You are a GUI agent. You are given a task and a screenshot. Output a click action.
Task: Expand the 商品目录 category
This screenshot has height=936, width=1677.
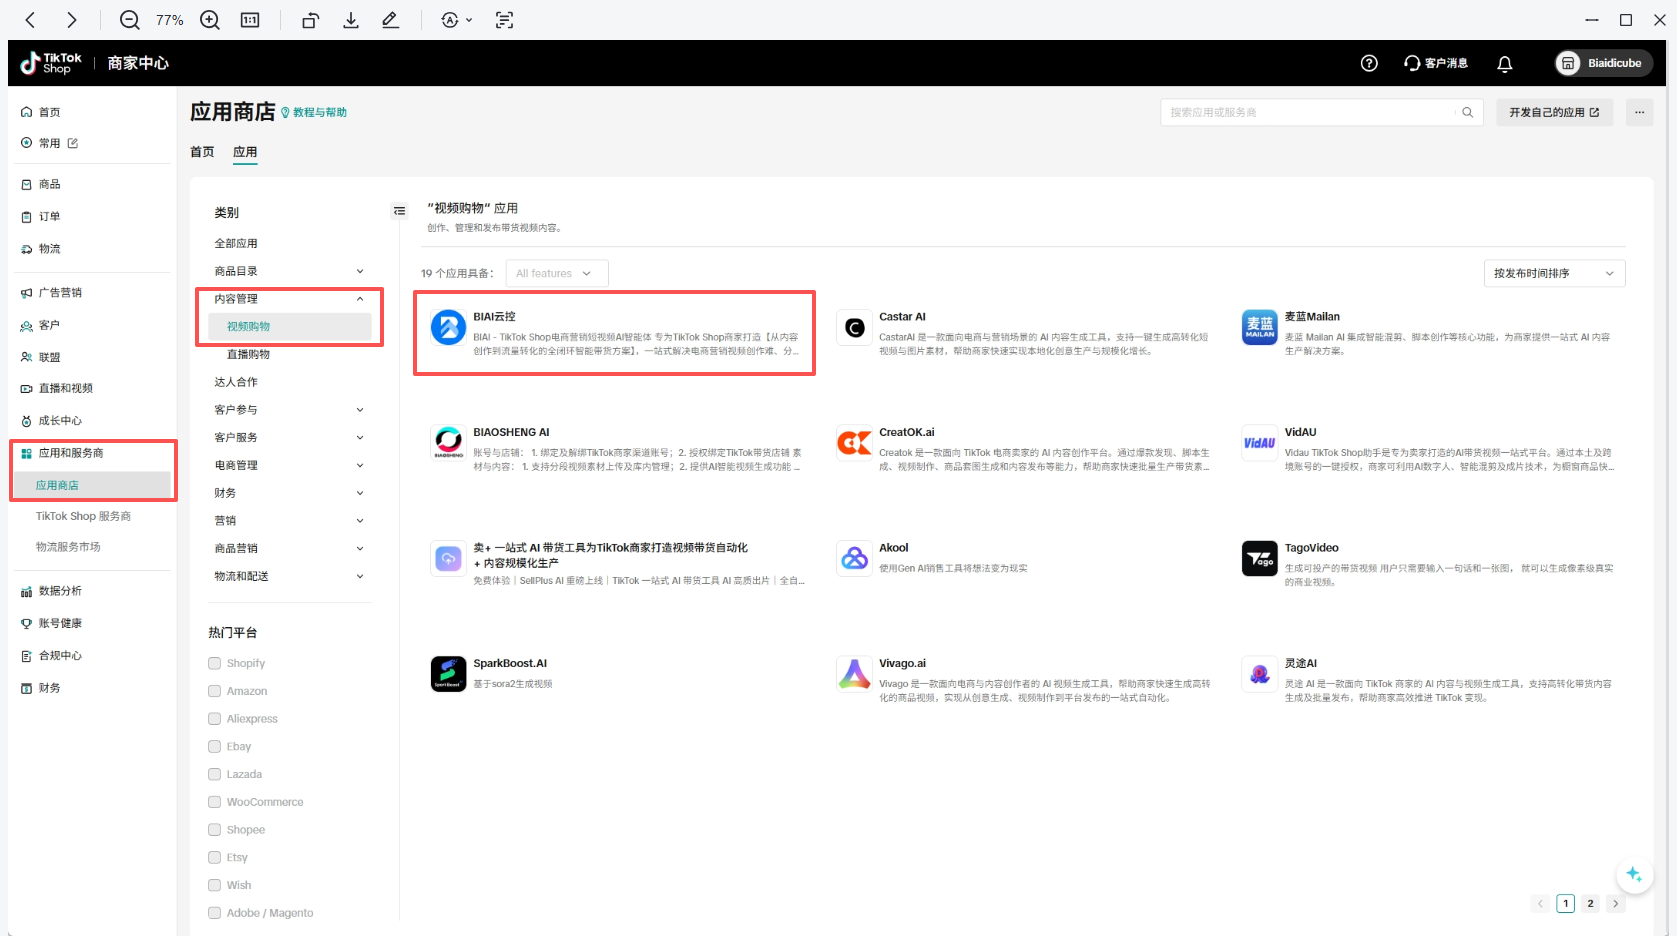coord(360,271)
